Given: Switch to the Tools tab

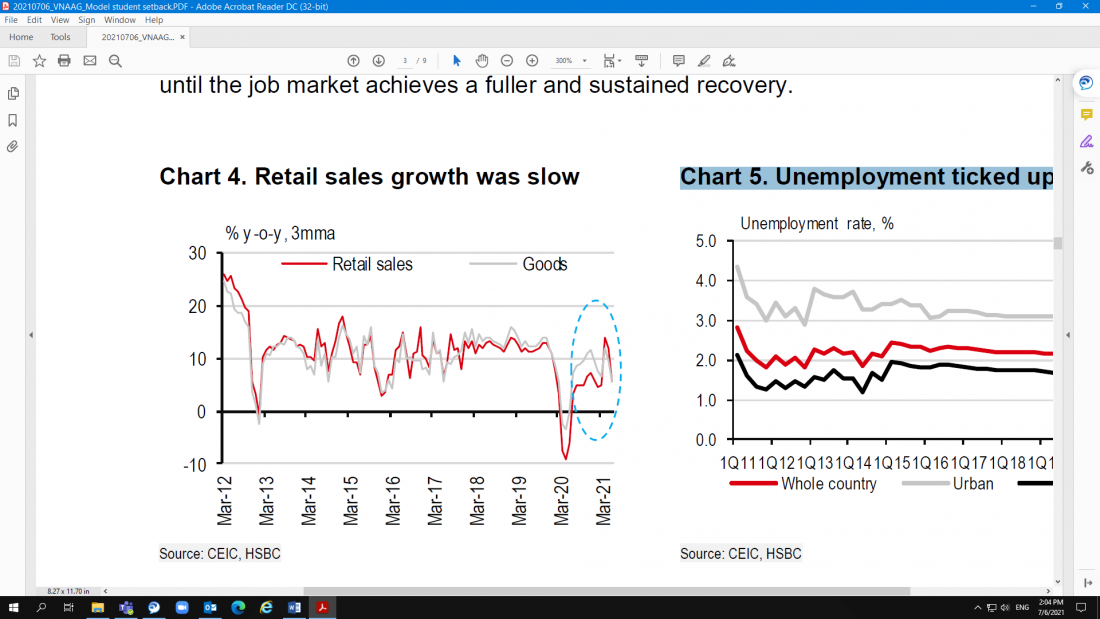Looking at the screenshot, I should click(60, 37).
